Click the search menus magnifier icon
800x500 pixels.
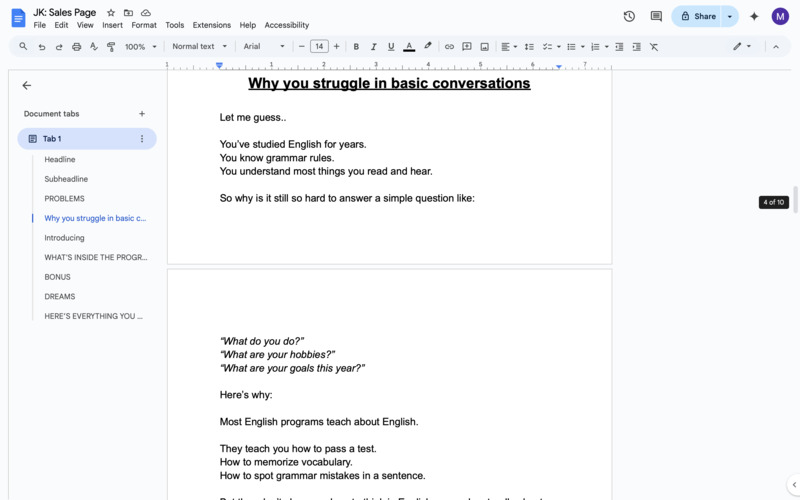[23, 46]
